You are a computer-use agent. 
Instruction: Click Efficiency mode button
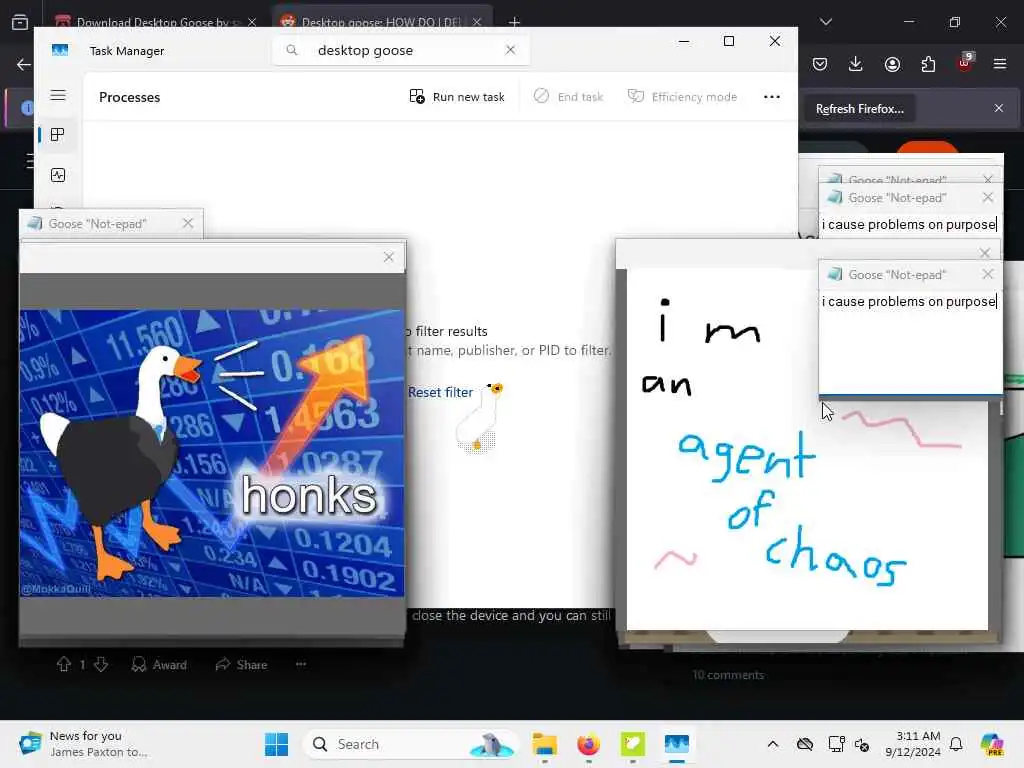point(682,97)
